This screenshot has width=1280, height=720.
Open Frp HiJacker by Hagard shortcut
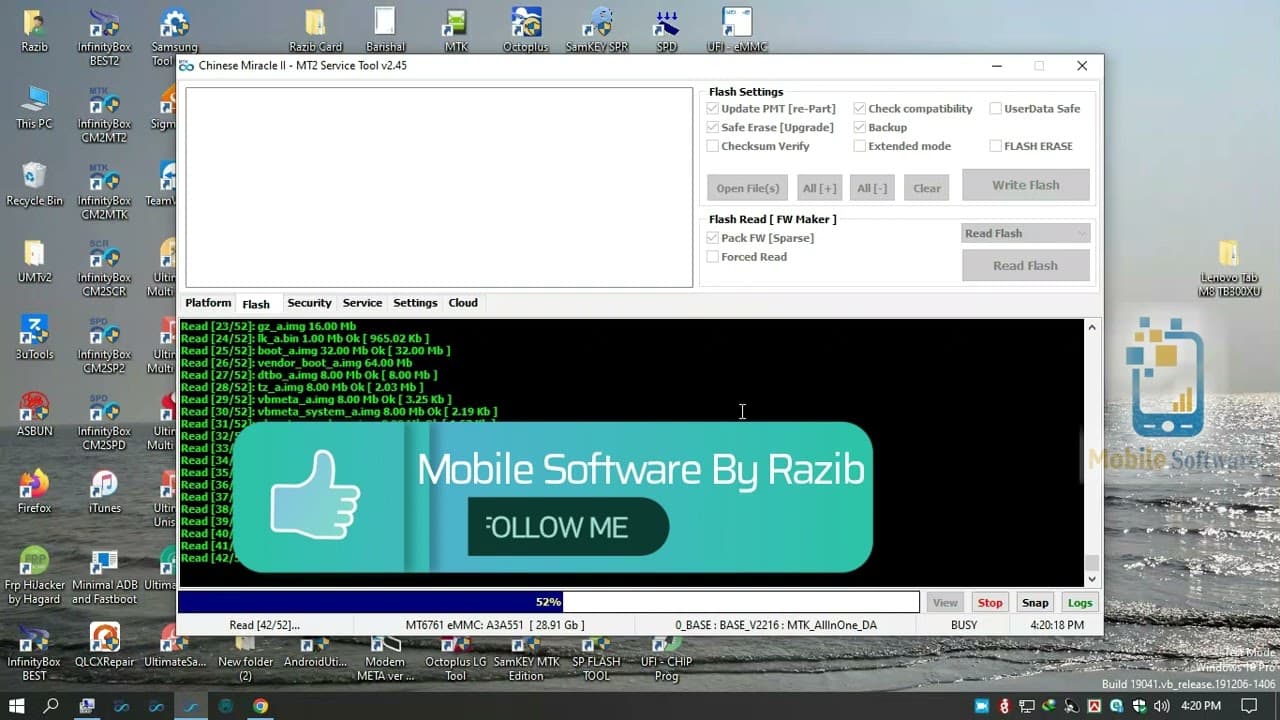tap(34, 576)
